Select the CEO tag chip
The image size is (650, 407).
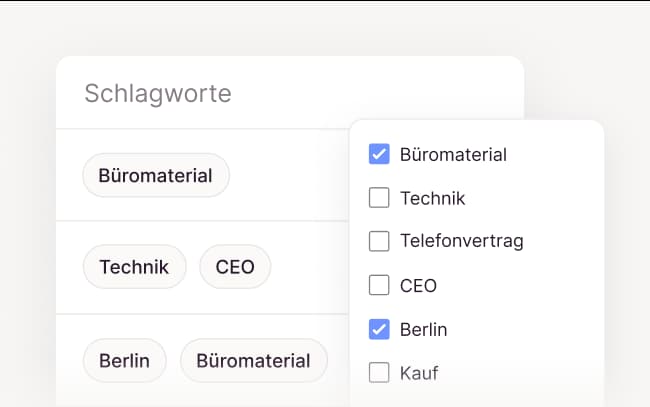coord(235,267)
